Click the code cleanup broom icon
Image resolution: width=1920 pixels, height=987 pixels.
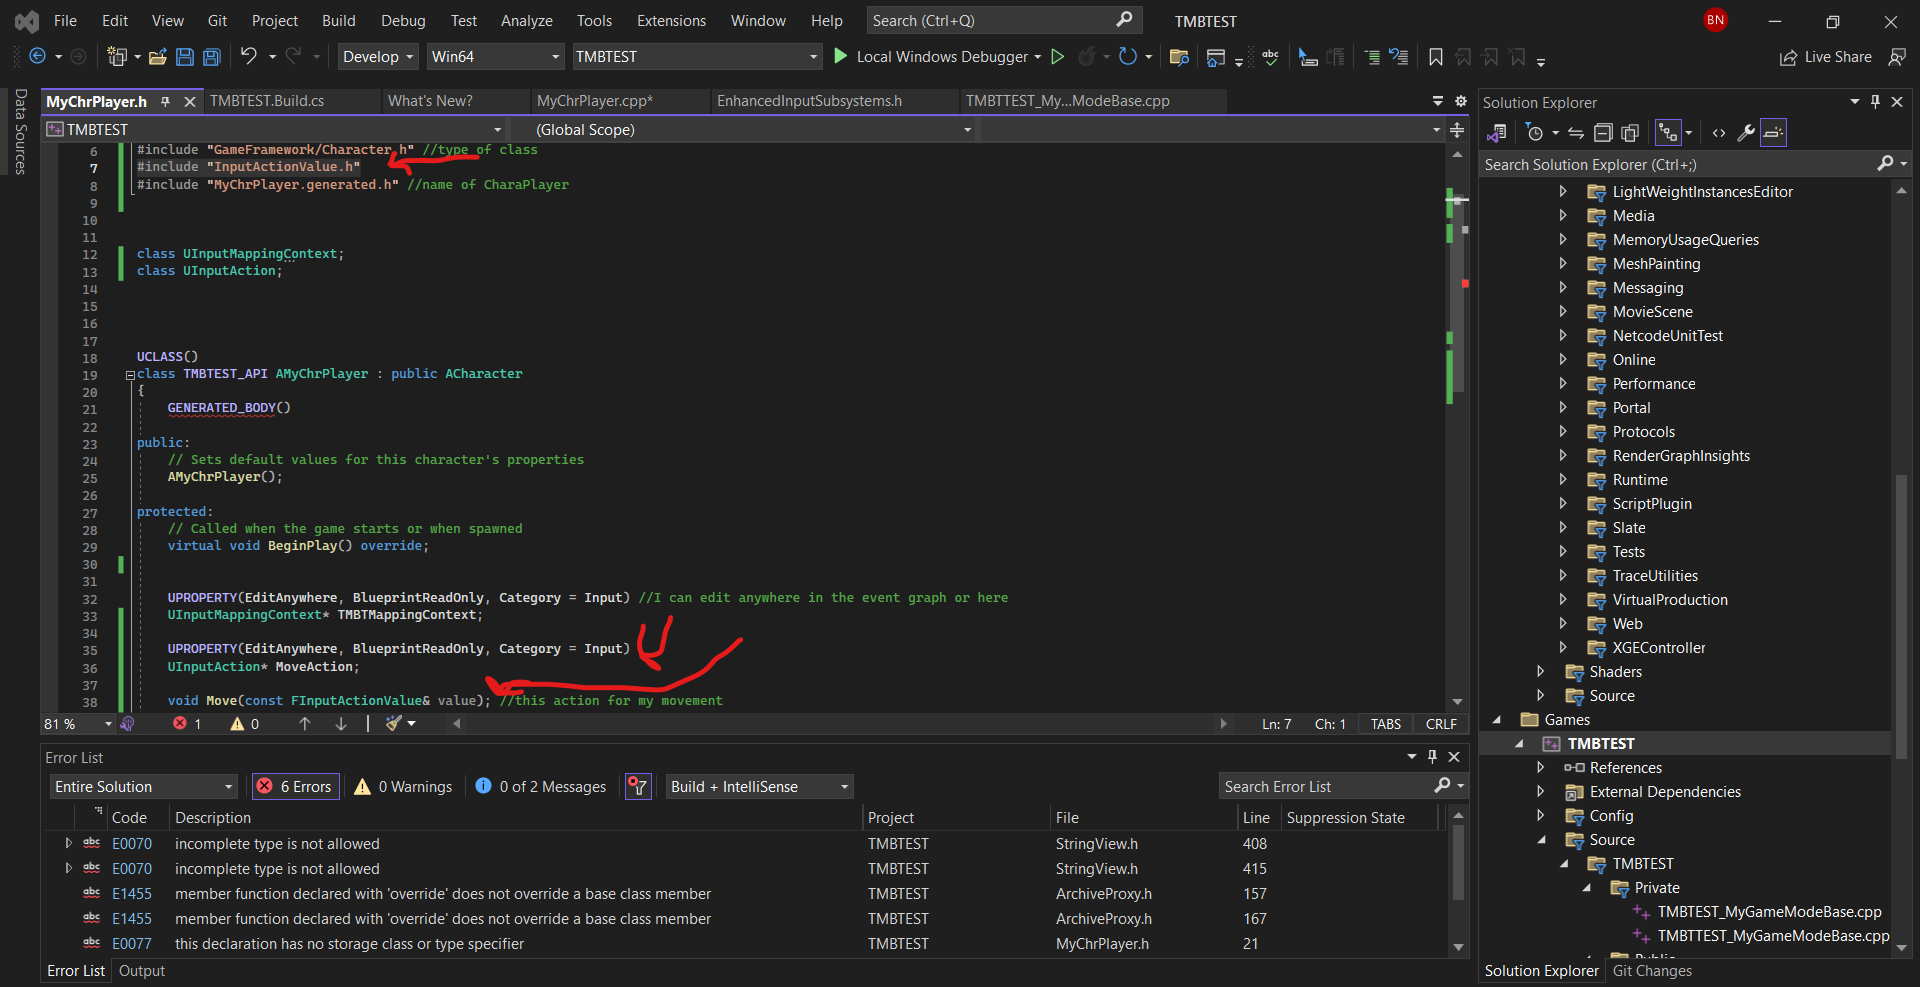tap(395, 723)
